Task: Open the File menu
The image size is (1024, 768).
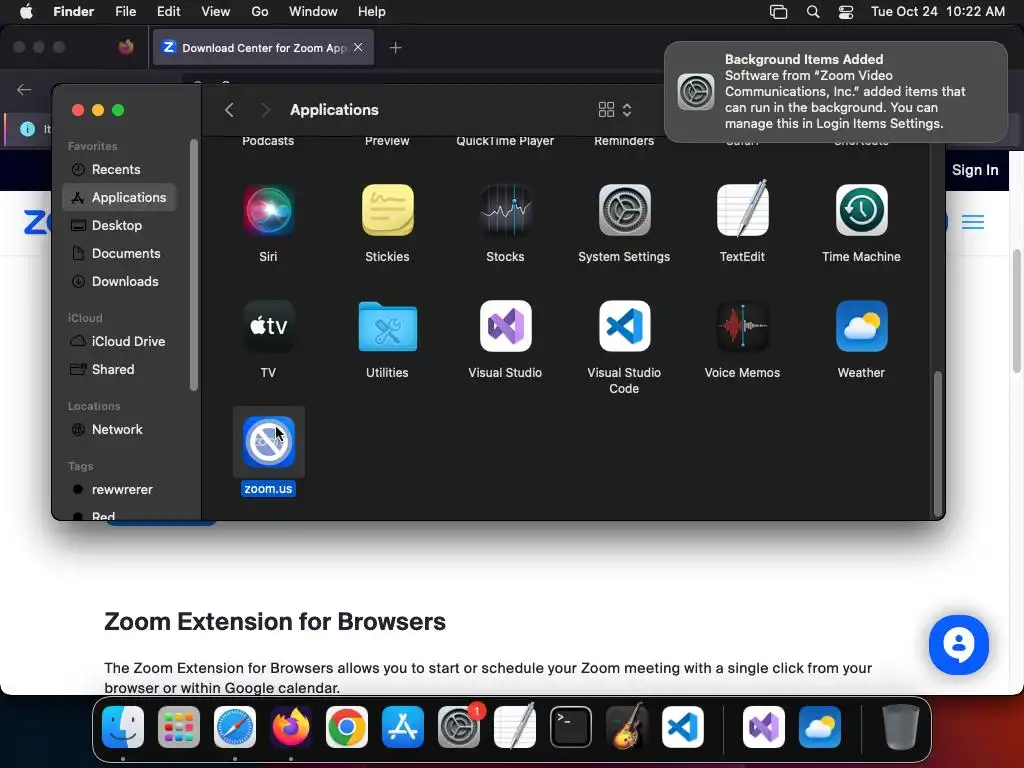Action: pyautogui.click(x=125, y=12)
